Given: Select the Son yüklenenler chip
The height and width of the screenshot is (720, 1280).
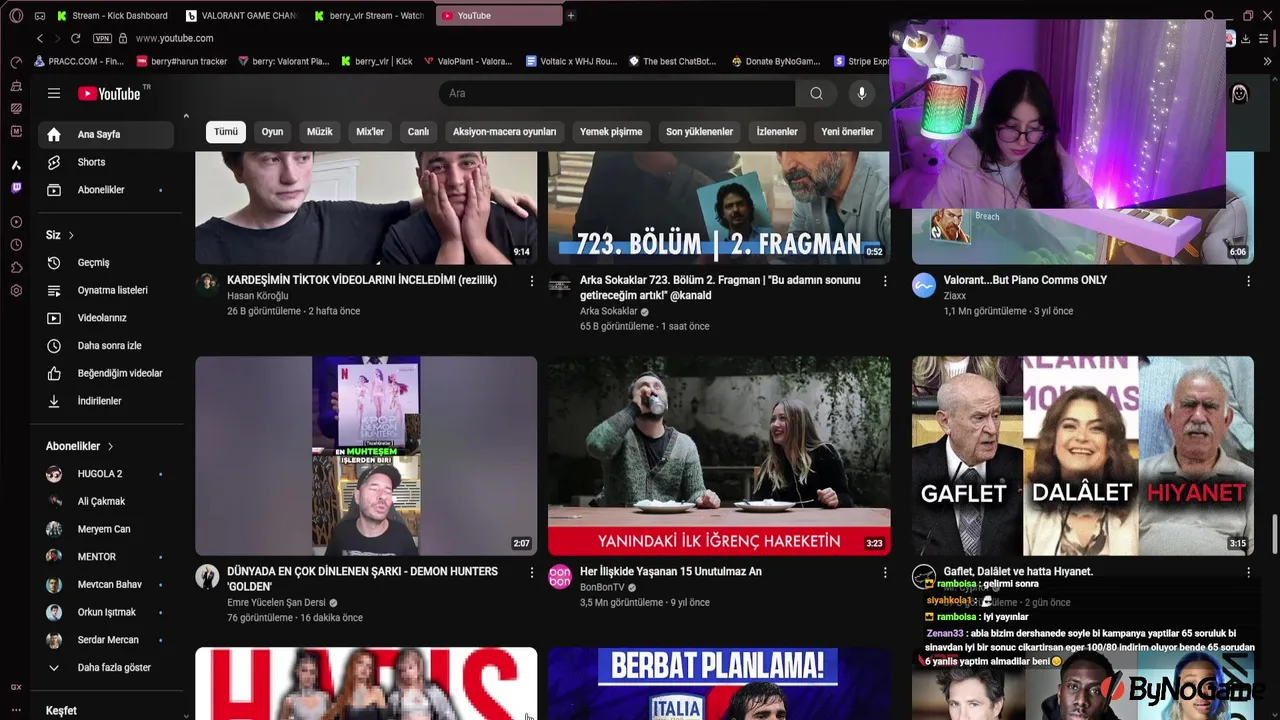Looking at the screenshot, I should pyautogui.click(x=700, y=132).
